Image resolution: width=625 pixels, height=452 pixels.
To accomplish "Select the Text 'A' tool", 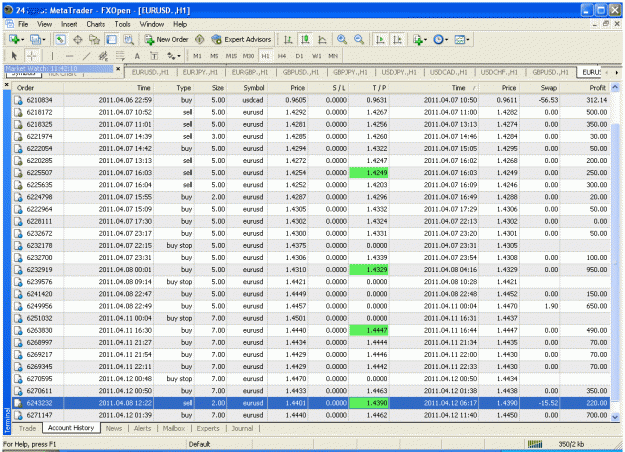I will (137, 56).
